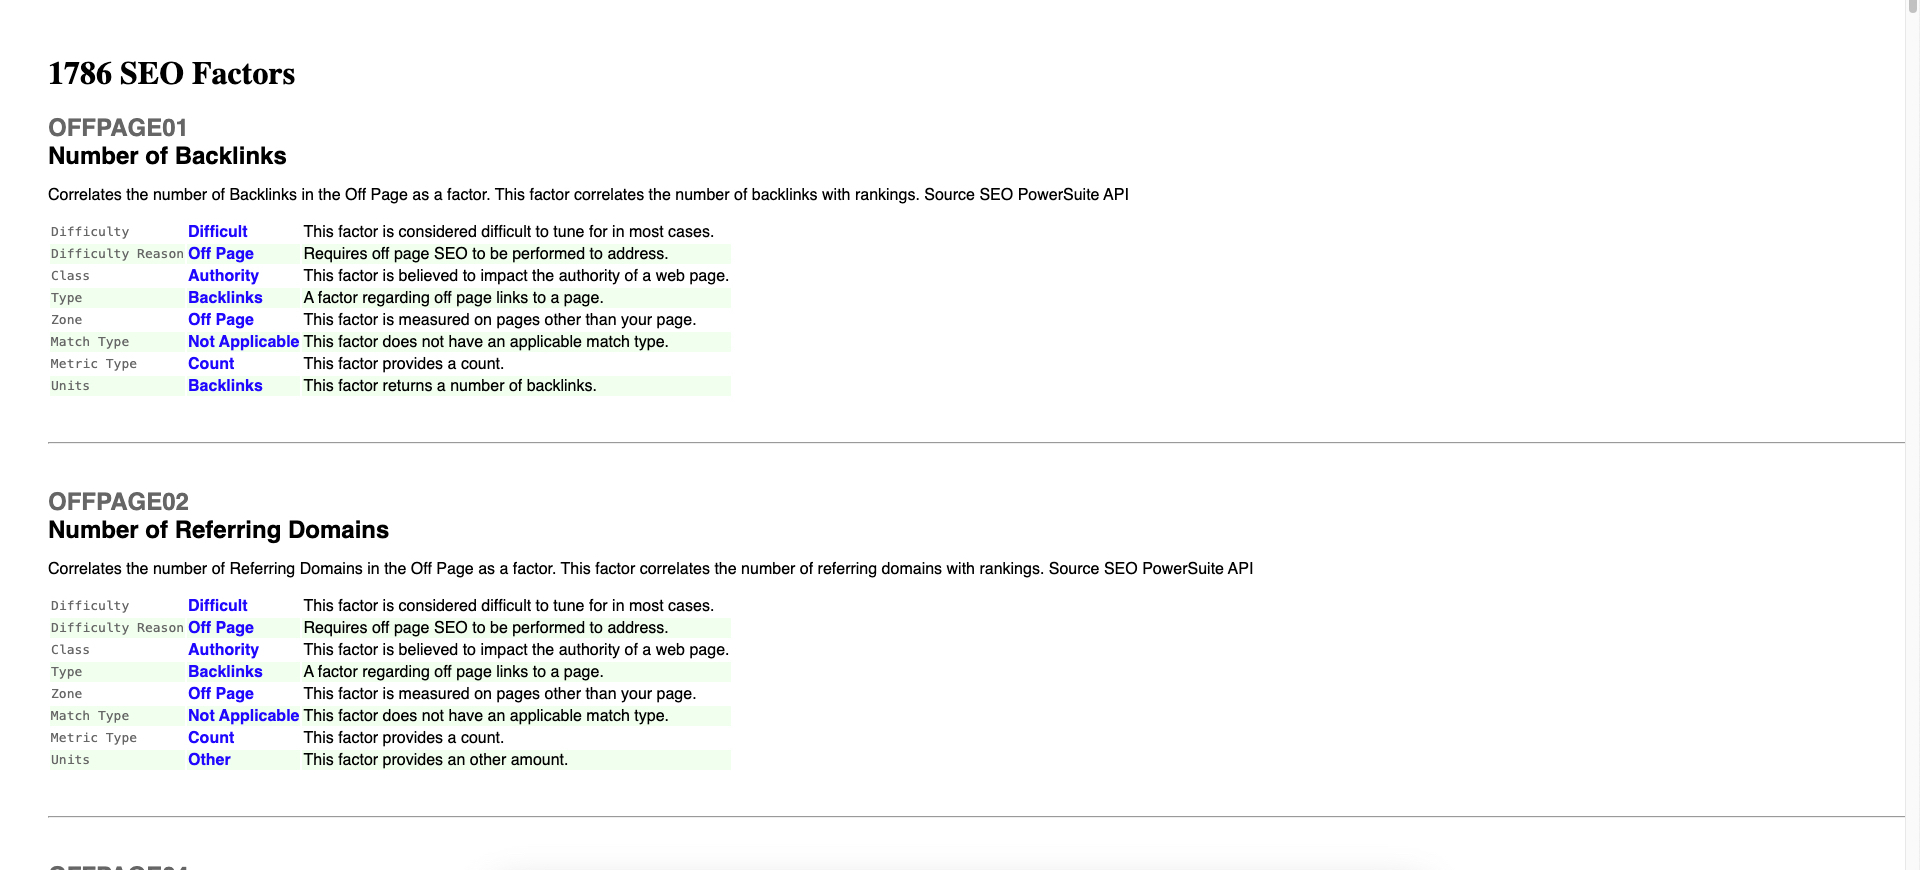Follow OFFPAGE01 Type Backlinks link

[x=225, y=298]
